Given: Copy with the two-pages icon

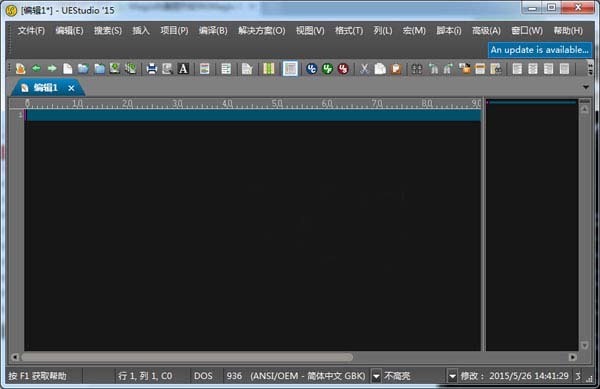Looking at the screenshot, I should tap(380, 69).
